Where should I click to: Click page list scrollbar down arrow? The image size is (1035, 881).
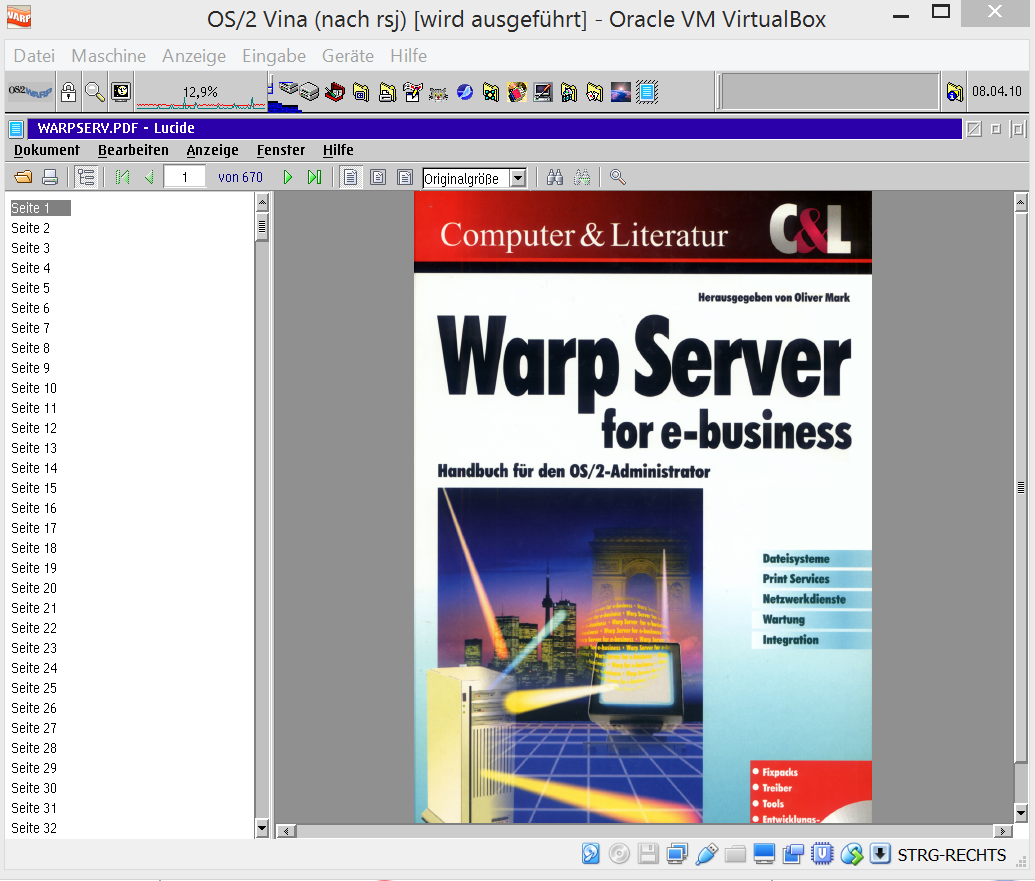(x=262, y=828)
